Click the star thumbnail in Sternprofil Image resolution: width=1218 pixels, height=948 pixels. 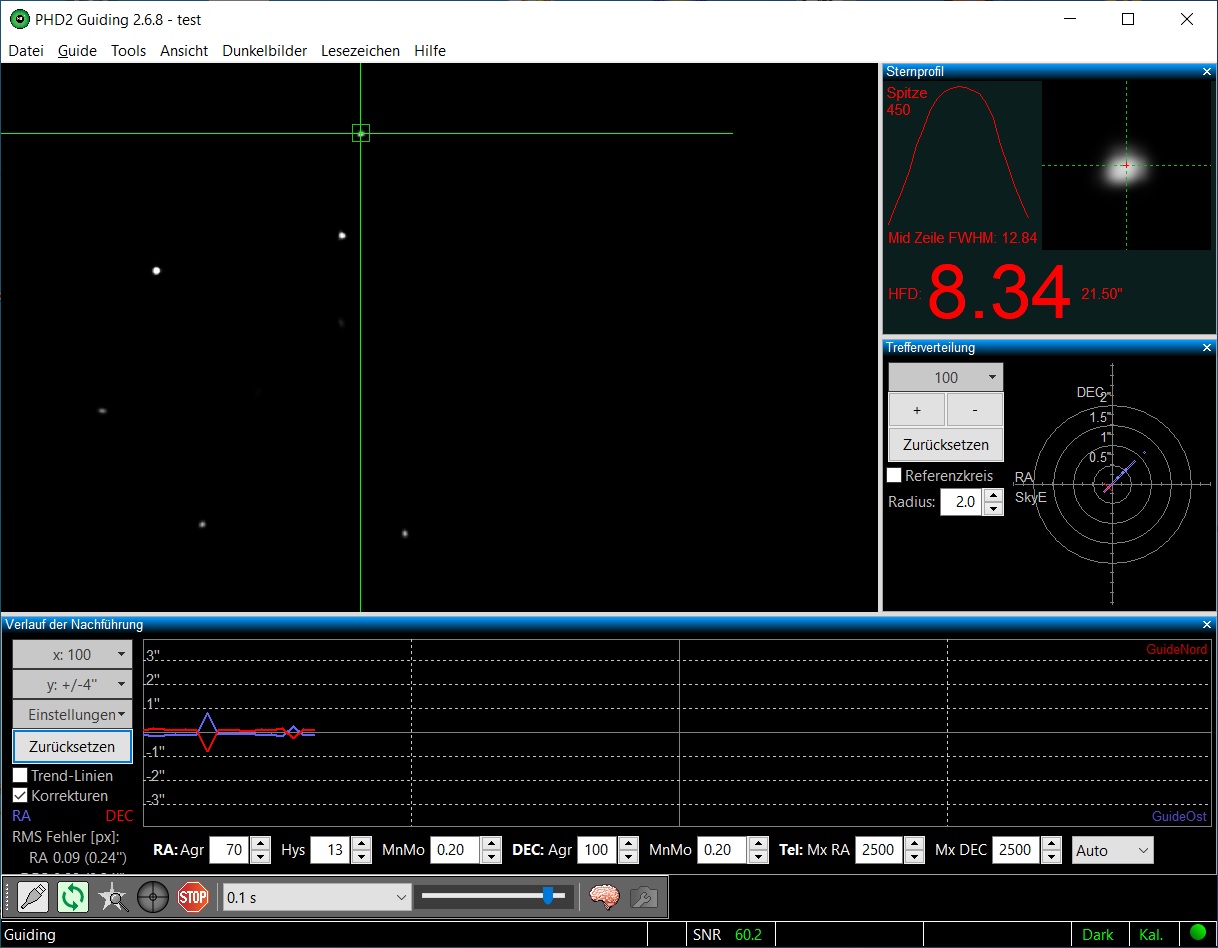(x=1127, y=165)
